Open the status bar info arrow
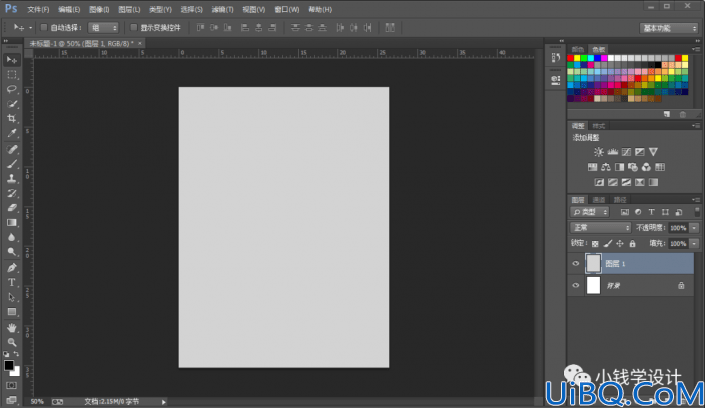Image resolution: width=705 pixels, height=408 pixels. (x=164, y=402)
